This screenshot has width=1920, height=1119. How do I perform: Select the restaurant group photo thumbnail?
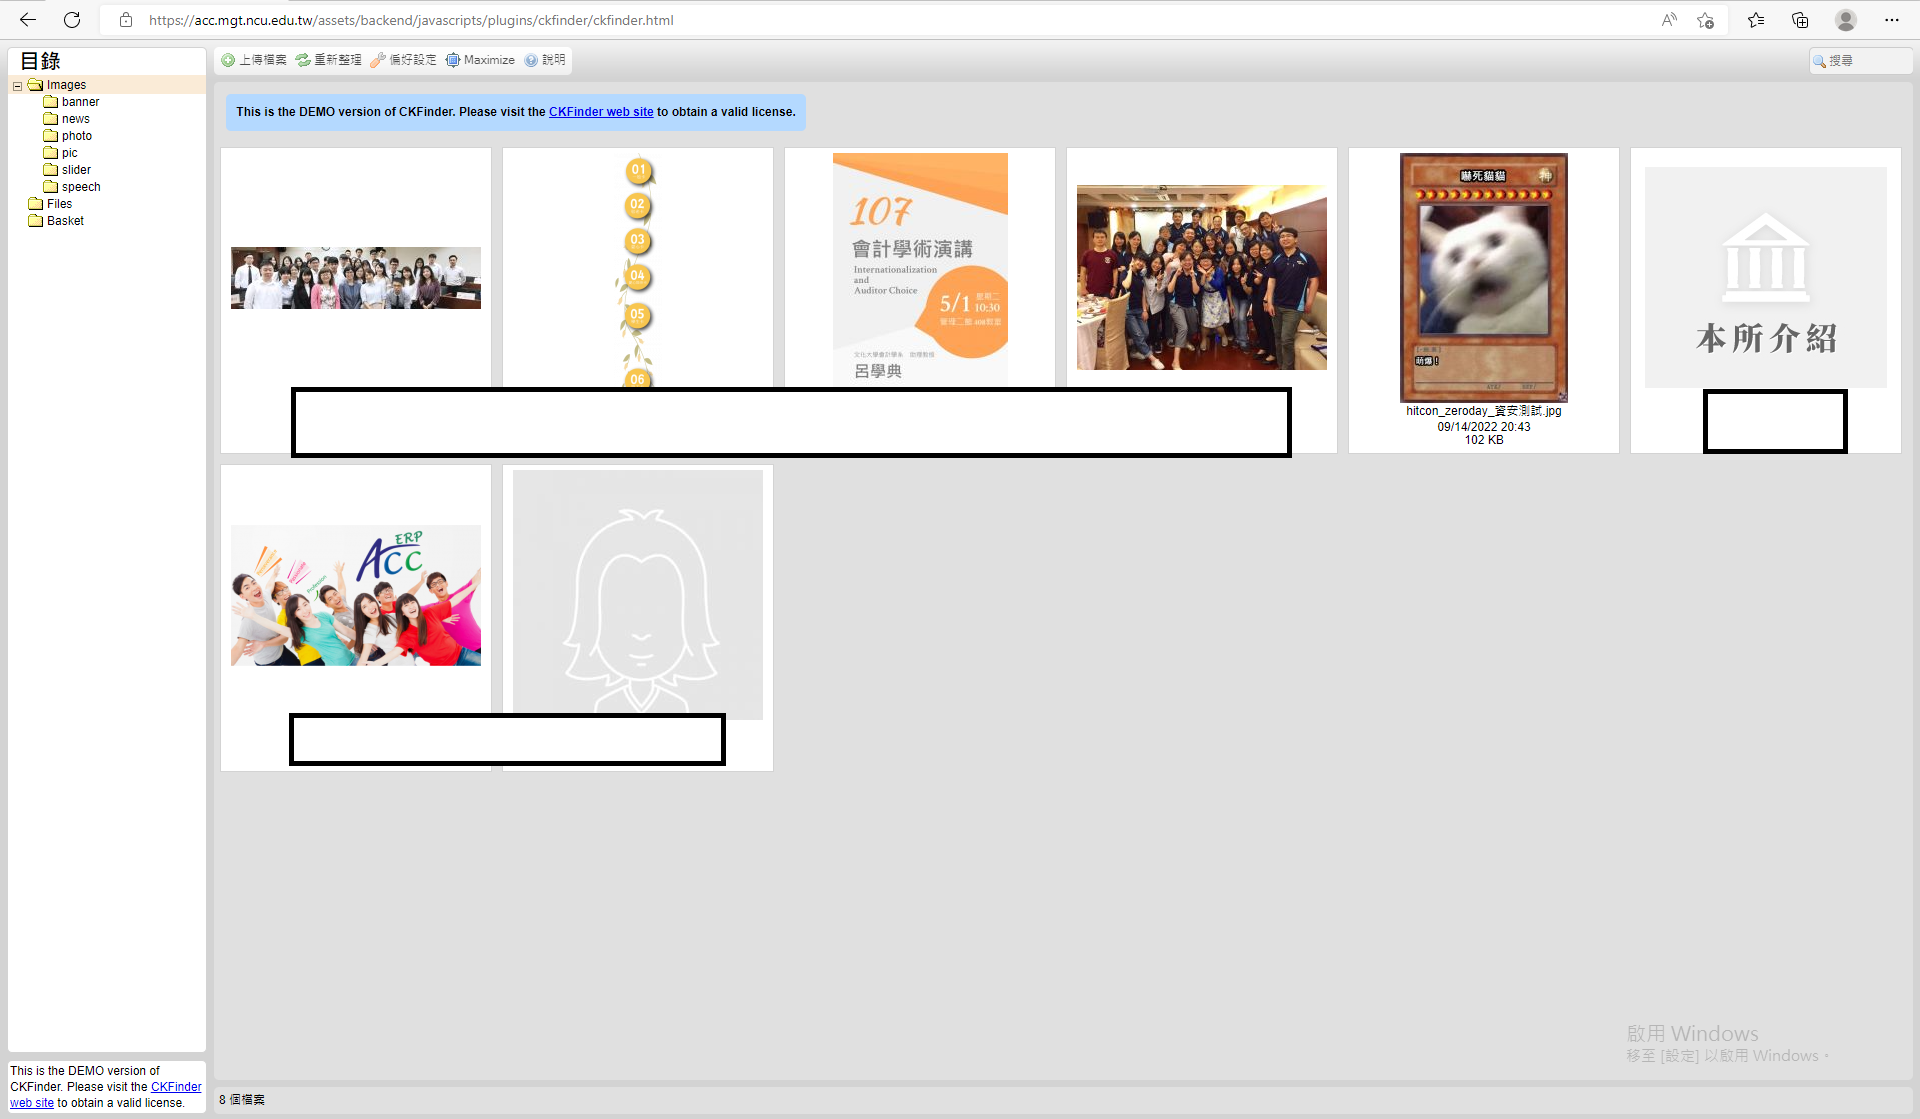coord(1202,277)
